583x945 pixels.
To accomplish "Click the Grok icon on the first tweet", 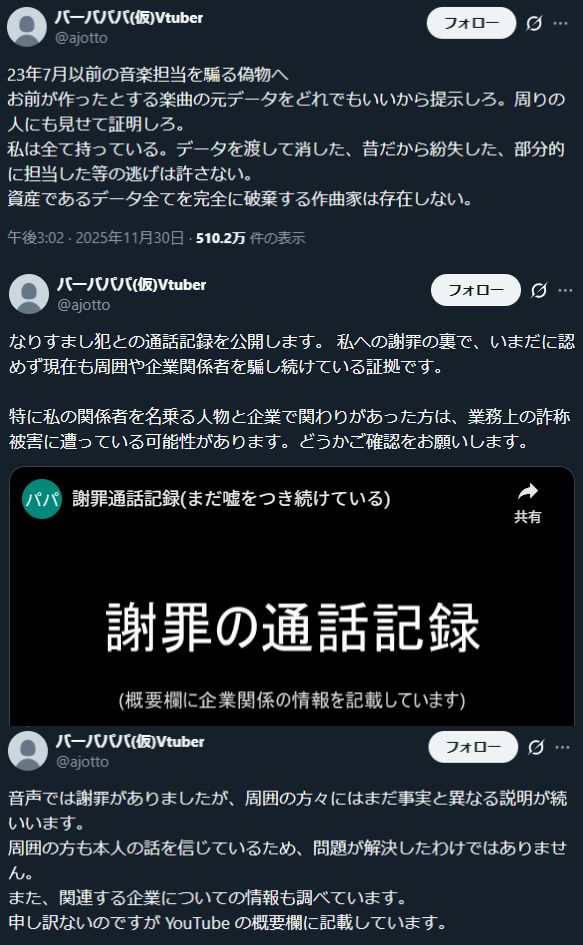I will pyautogui.click(x=534, y=24).
